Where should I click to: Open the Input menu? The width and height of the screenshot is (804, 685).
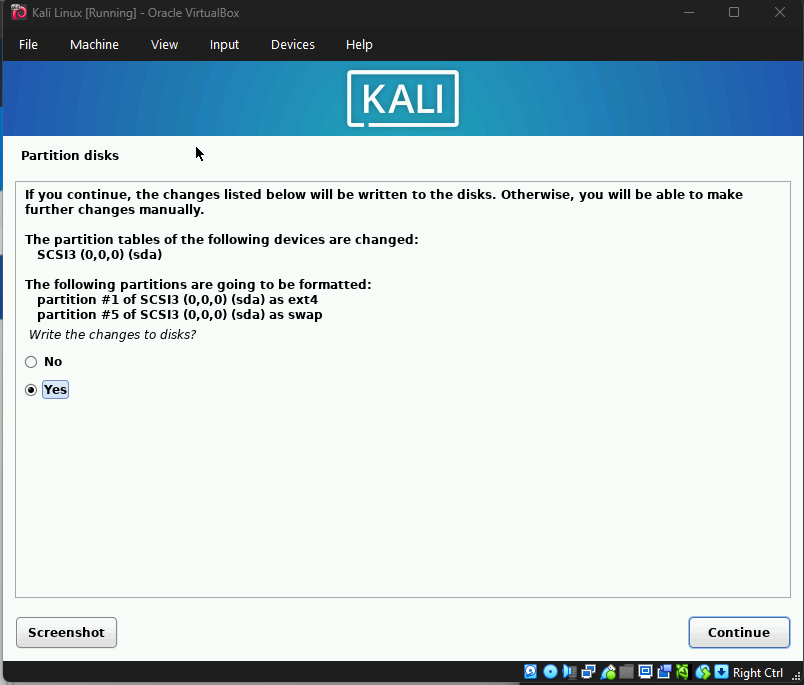pos(224,45)
